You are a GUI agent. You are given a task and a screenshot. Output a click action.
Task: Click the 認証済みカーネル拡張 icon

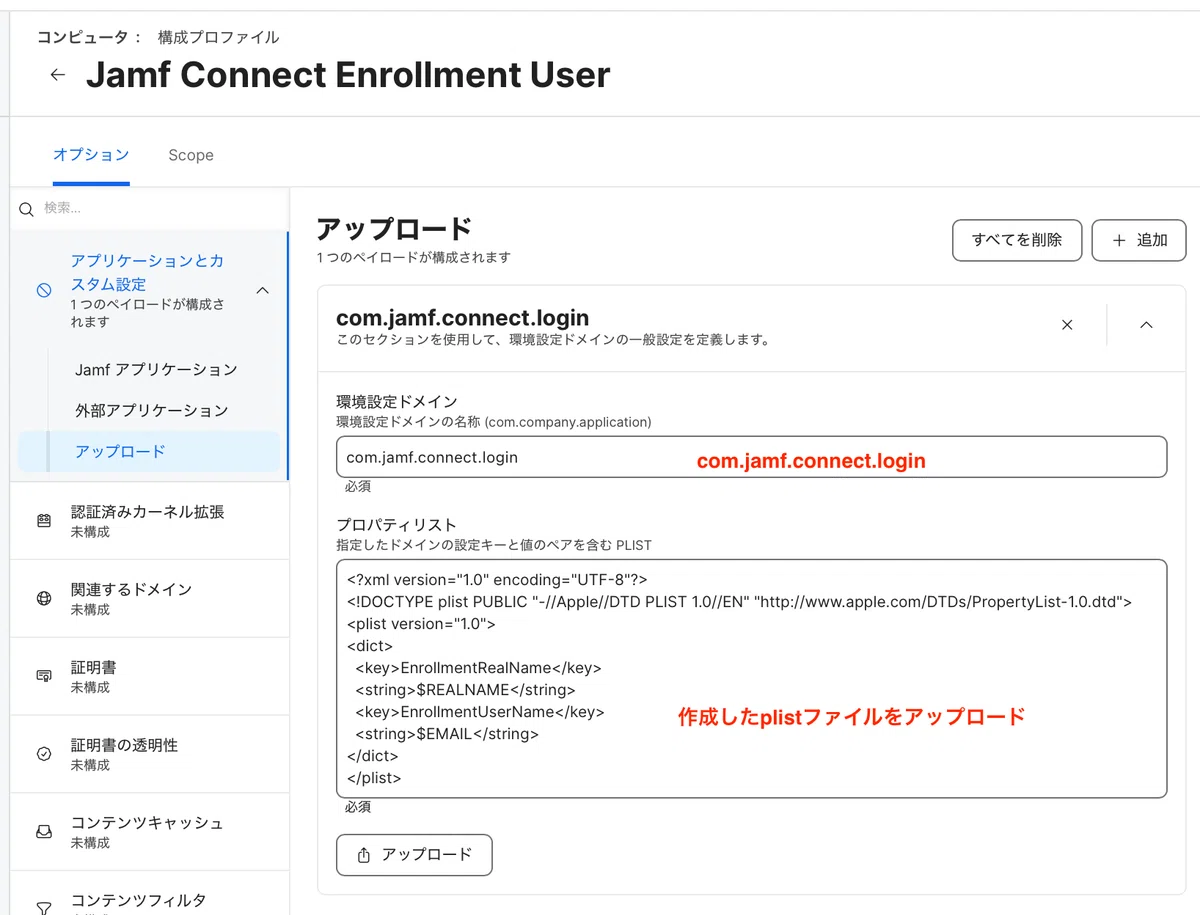pyautogui.click(x=44, y=521)
